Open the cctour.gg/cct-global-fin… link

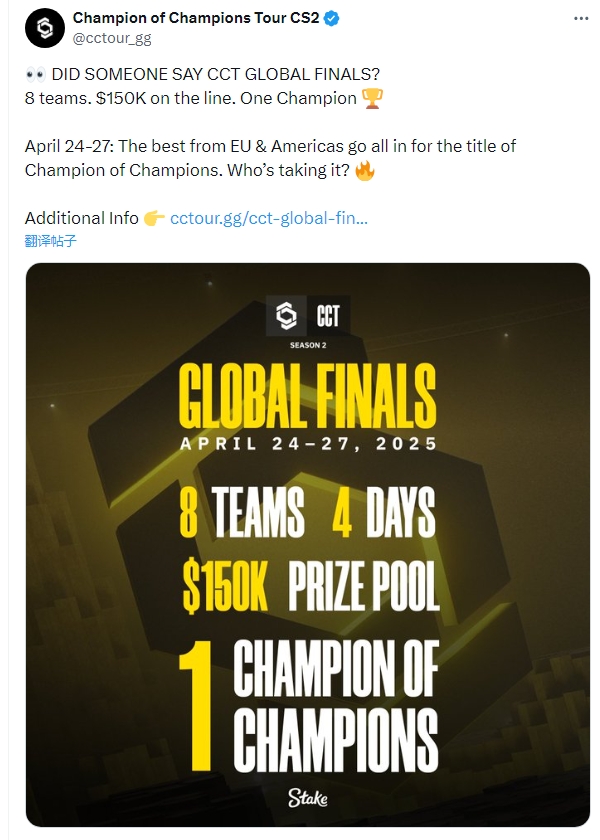[x=269, y=218]
